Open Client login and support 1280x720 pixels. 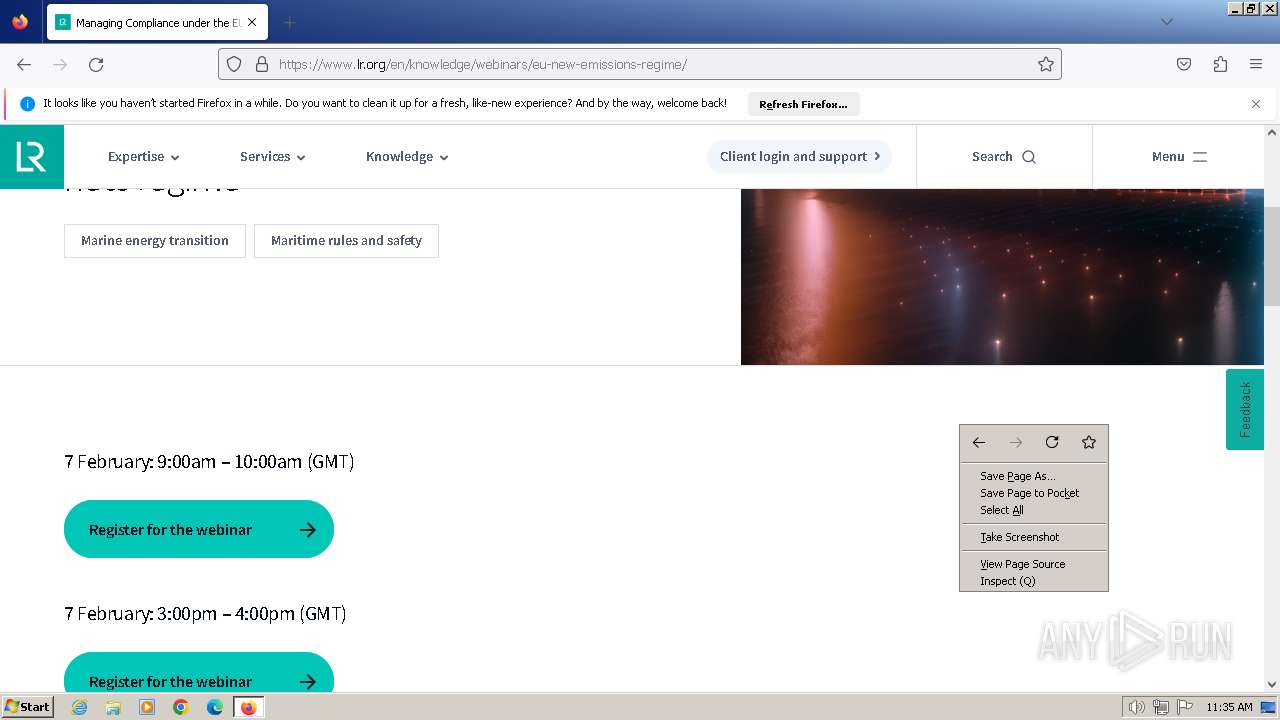coord(800,157)
